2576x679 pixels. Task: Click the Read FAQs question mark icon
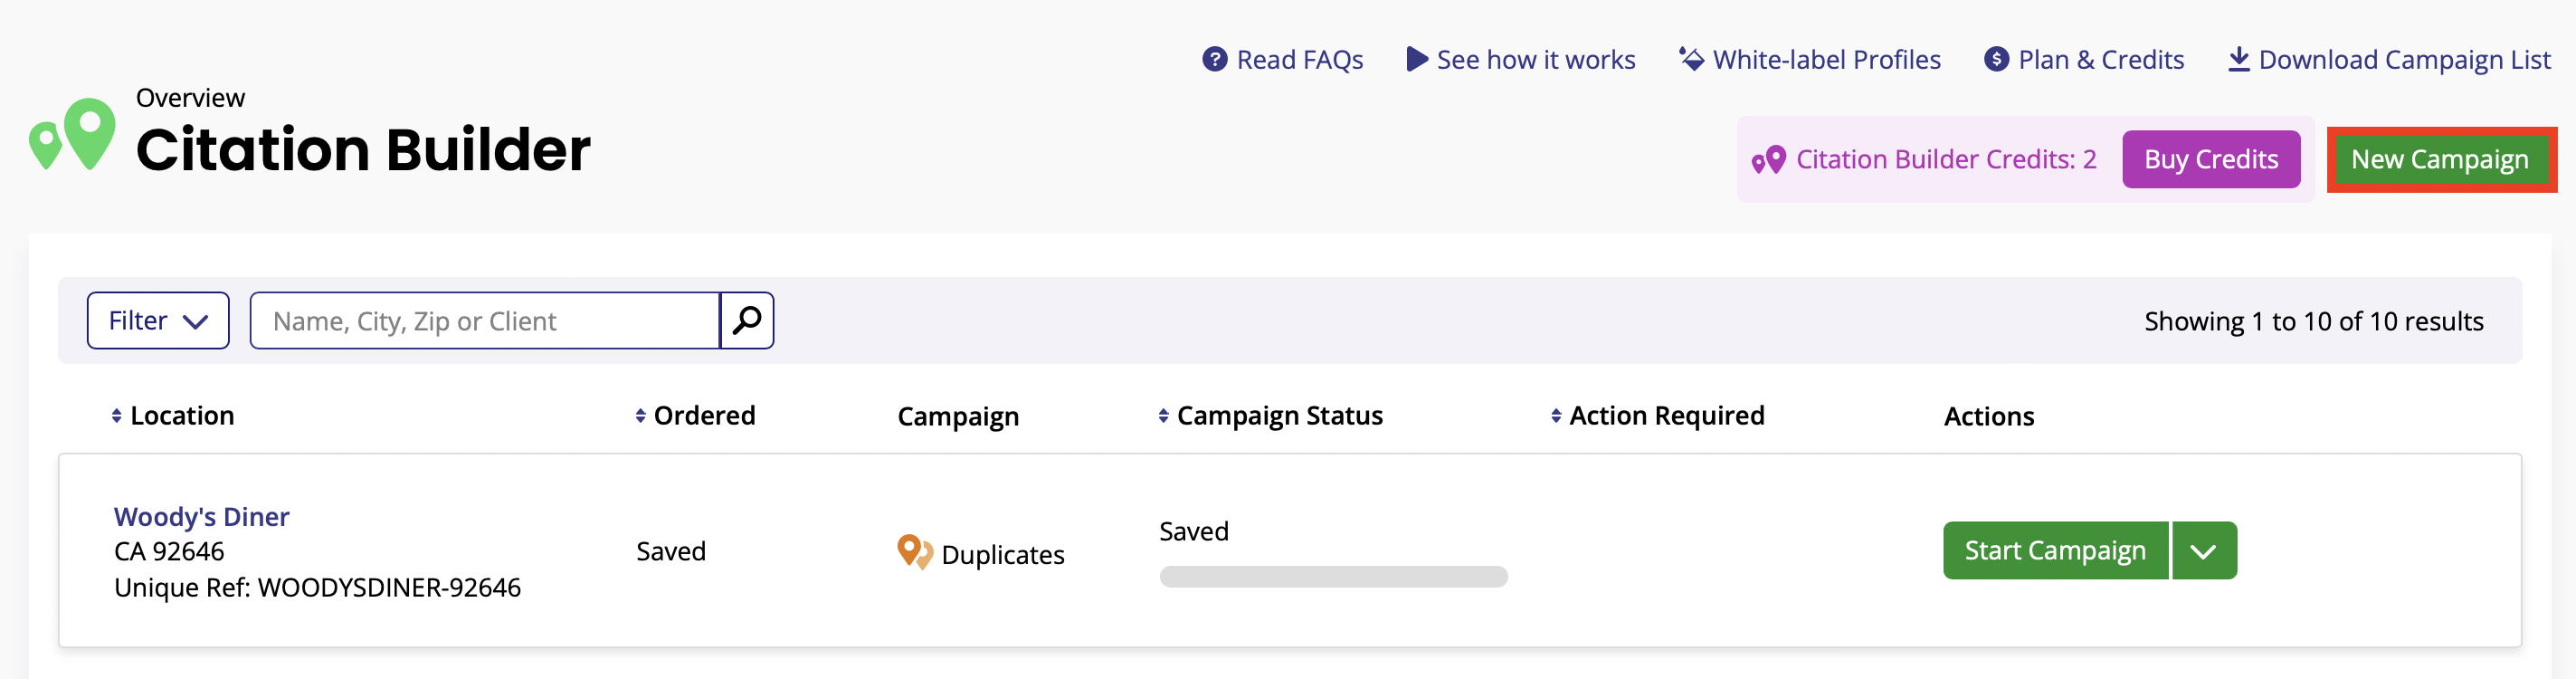[1214, 60]
